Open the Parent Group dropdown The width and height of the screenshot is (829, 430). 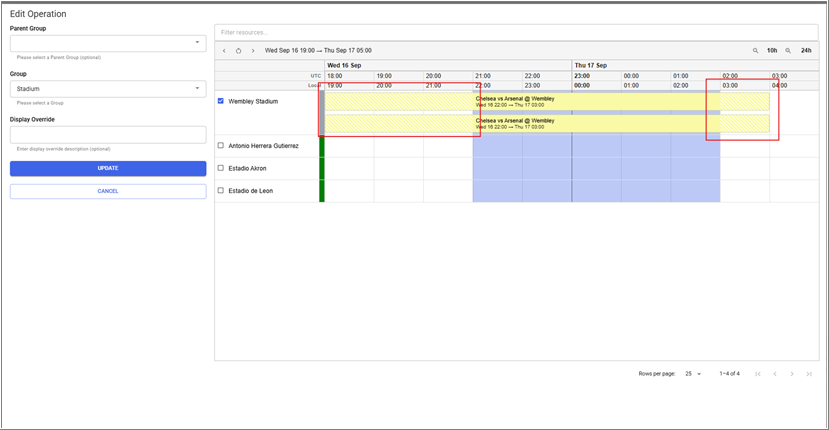coord(108,43)
